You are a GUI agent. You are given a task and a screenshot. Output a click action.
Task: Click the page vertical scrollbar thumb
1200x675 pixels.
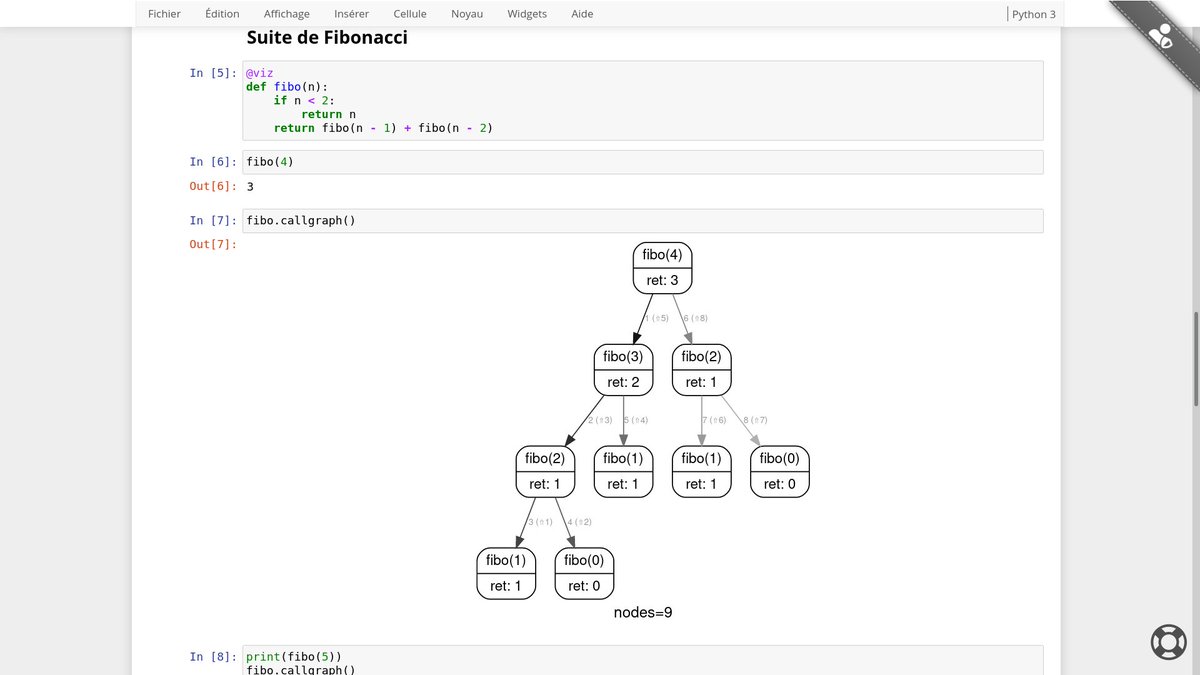[1195, 358]
